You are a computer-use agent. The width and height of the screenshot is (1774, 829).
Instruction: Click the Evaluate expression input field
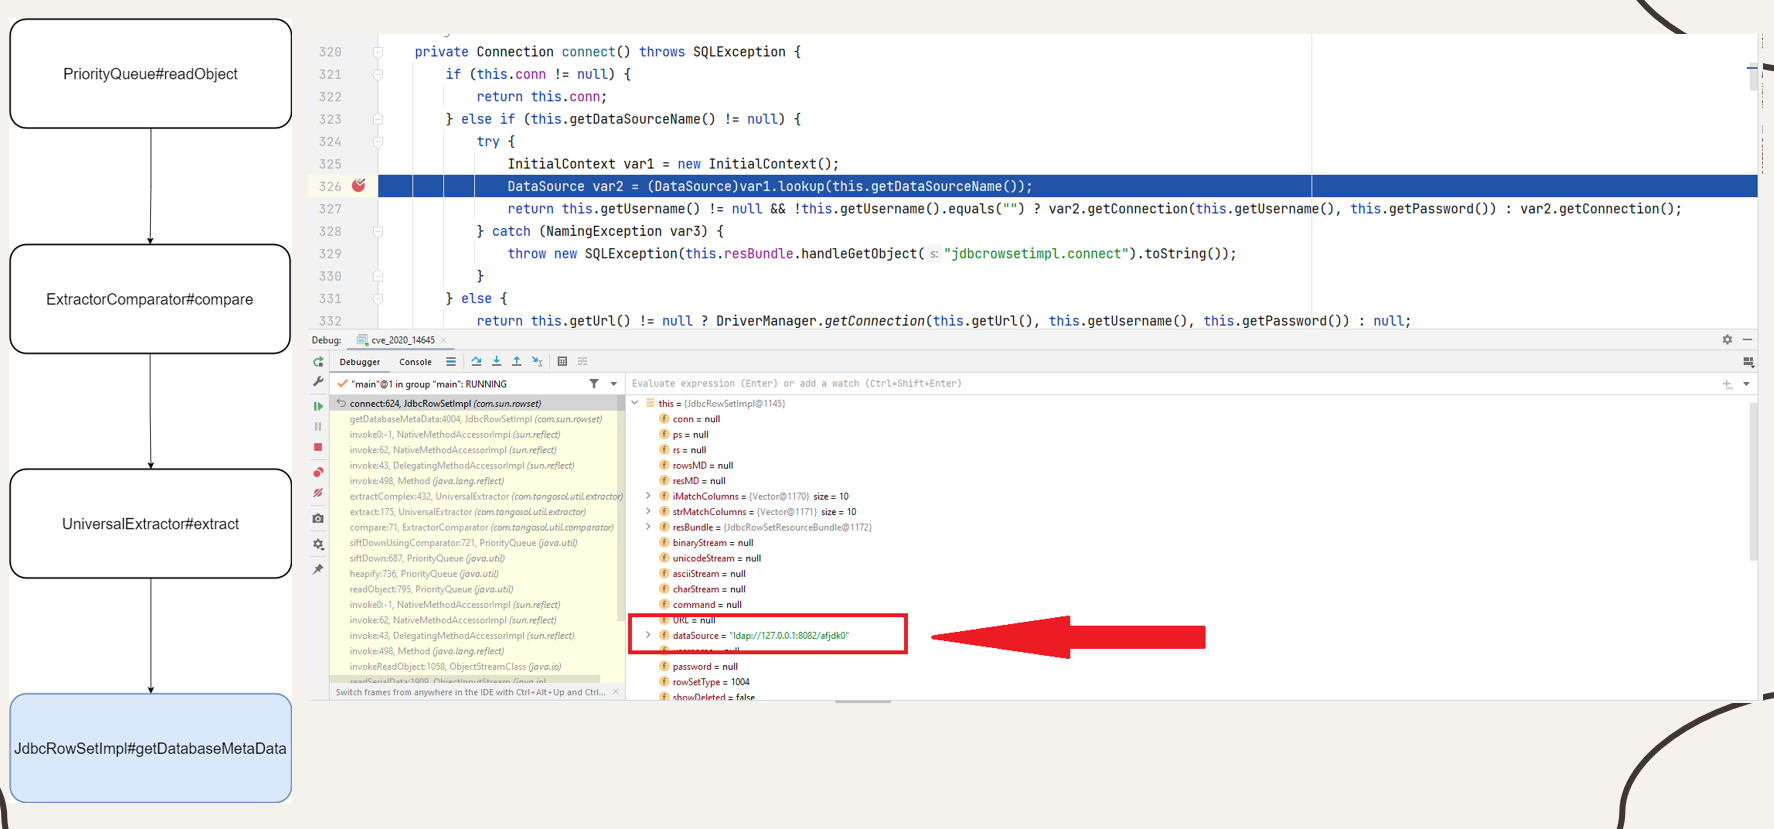point(1170,384)
